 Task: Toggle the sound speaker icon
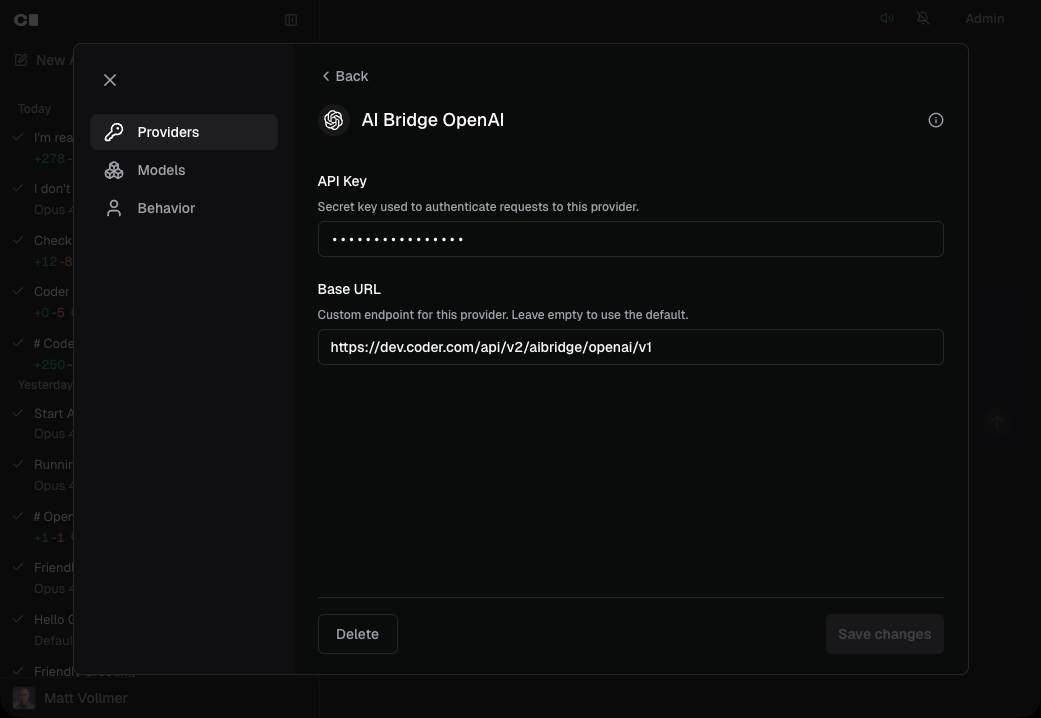(886, 18)
